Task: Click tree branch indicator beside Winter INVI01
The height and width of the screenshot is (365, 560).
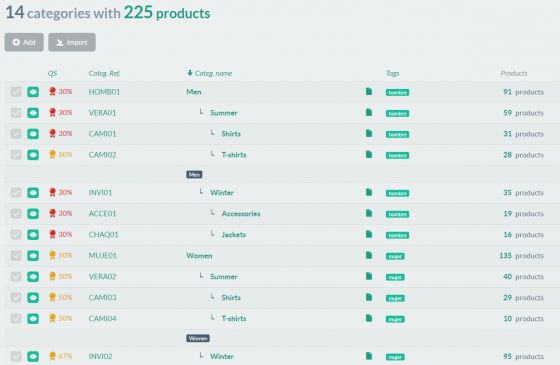Action: 201,192
